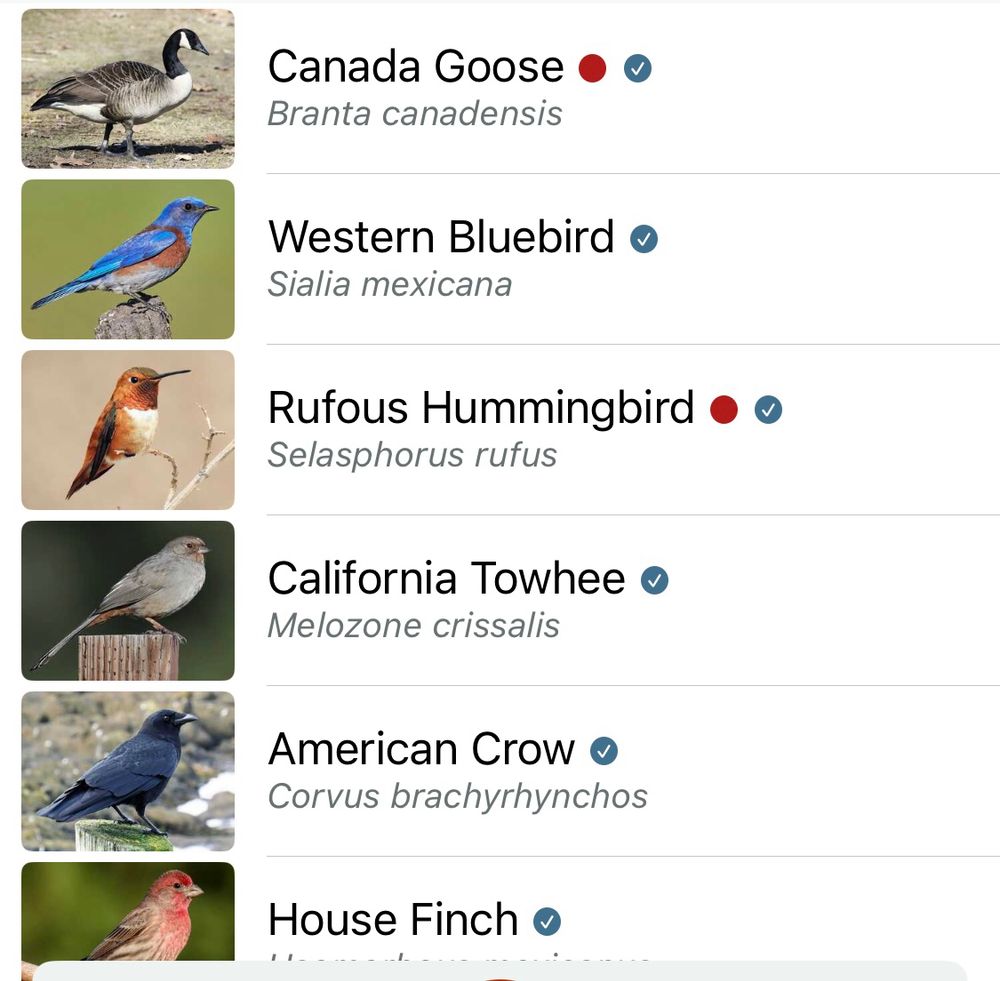The width and height of the screenshot is (1000, 981).
Task: Click the checkmark badge beside Rufous Hummingbird
Action: 768,409
